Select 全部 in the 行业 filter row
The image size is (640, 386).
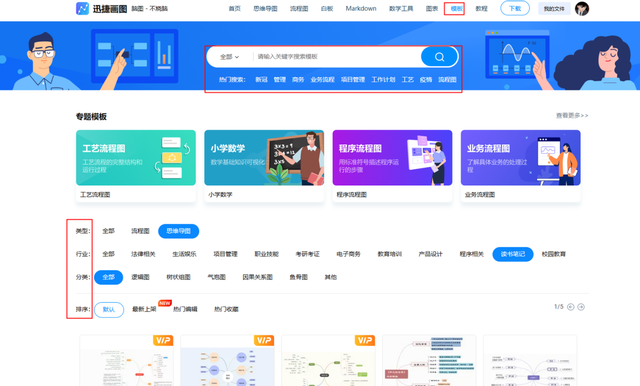click(x=108, y=254)
